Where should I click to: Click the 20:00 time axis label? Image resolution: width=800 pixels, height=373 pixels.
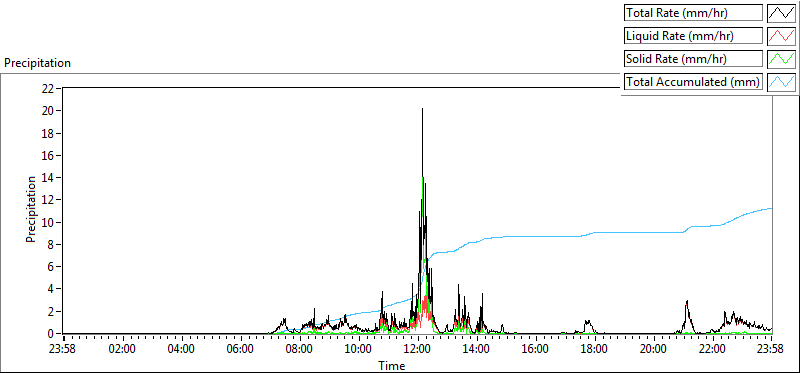coord(654,350)
